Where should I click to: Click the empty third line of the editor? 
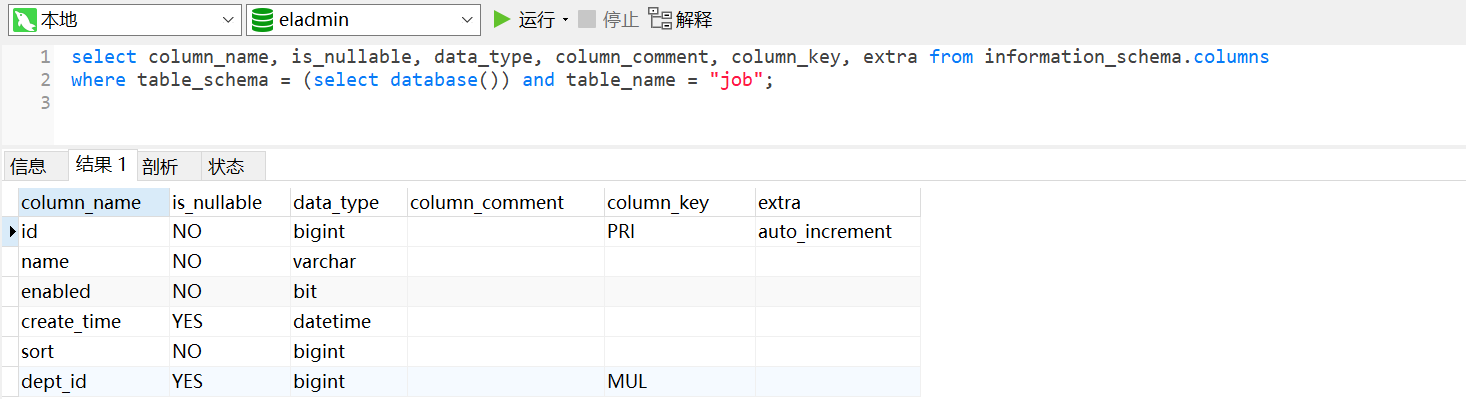tap(760, 104)
